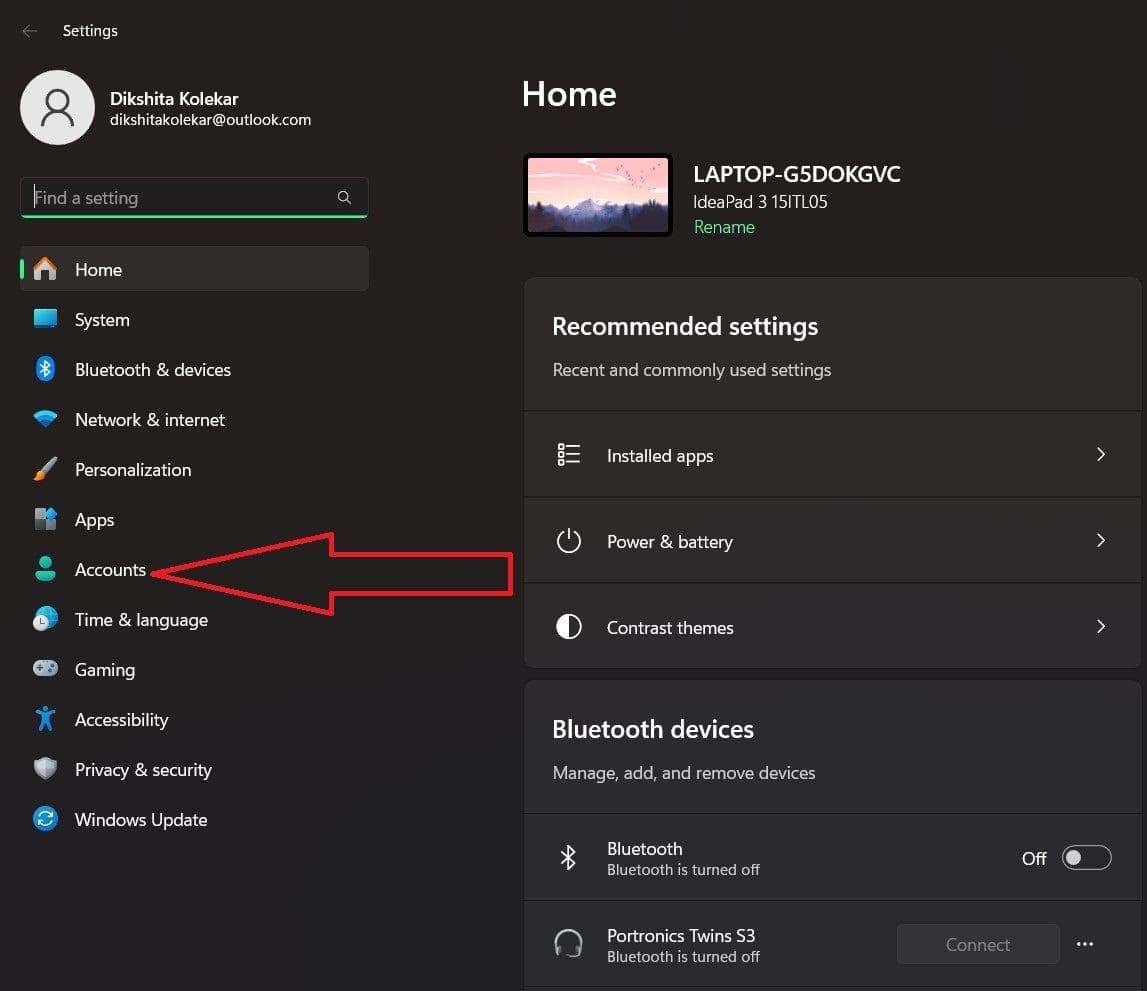The height and width of the screenshot is (991, 1147).
Task: Open Time & language settings
Action: click(x=46, y=619)
